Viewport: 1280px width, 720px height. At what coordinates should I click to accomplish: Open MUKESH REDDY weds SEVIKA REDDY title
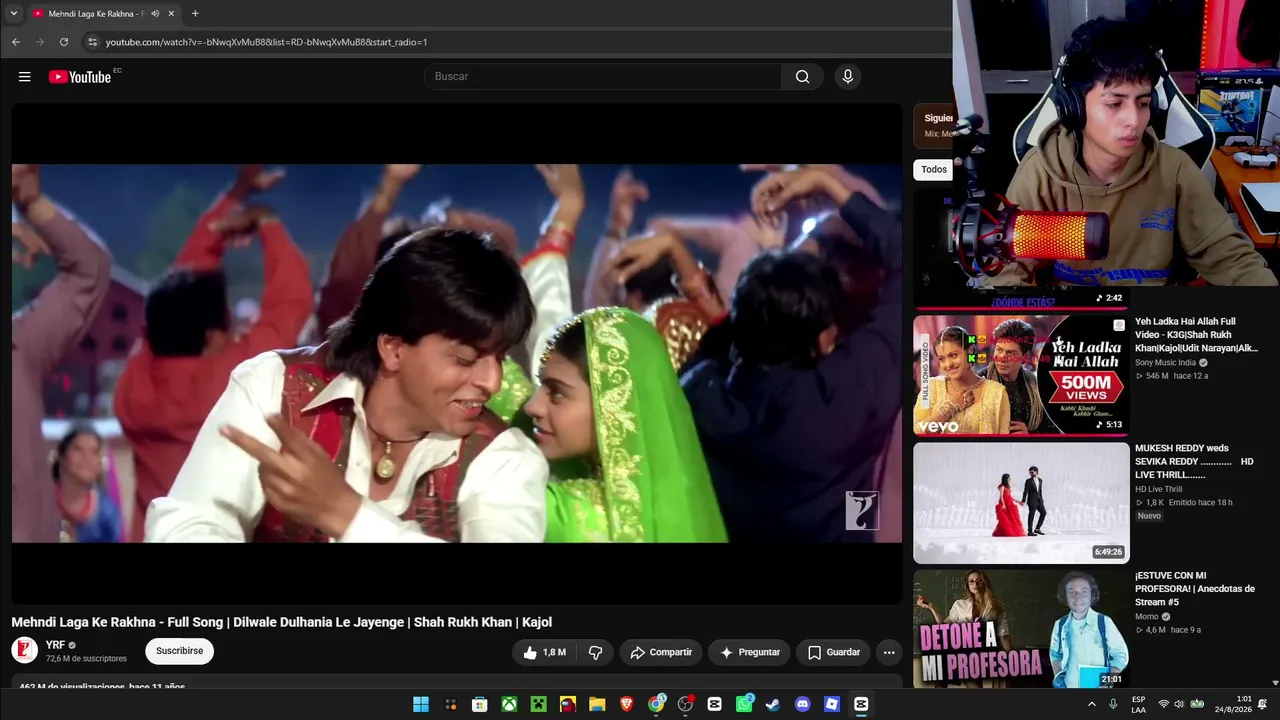click(x=1194, y=461)
